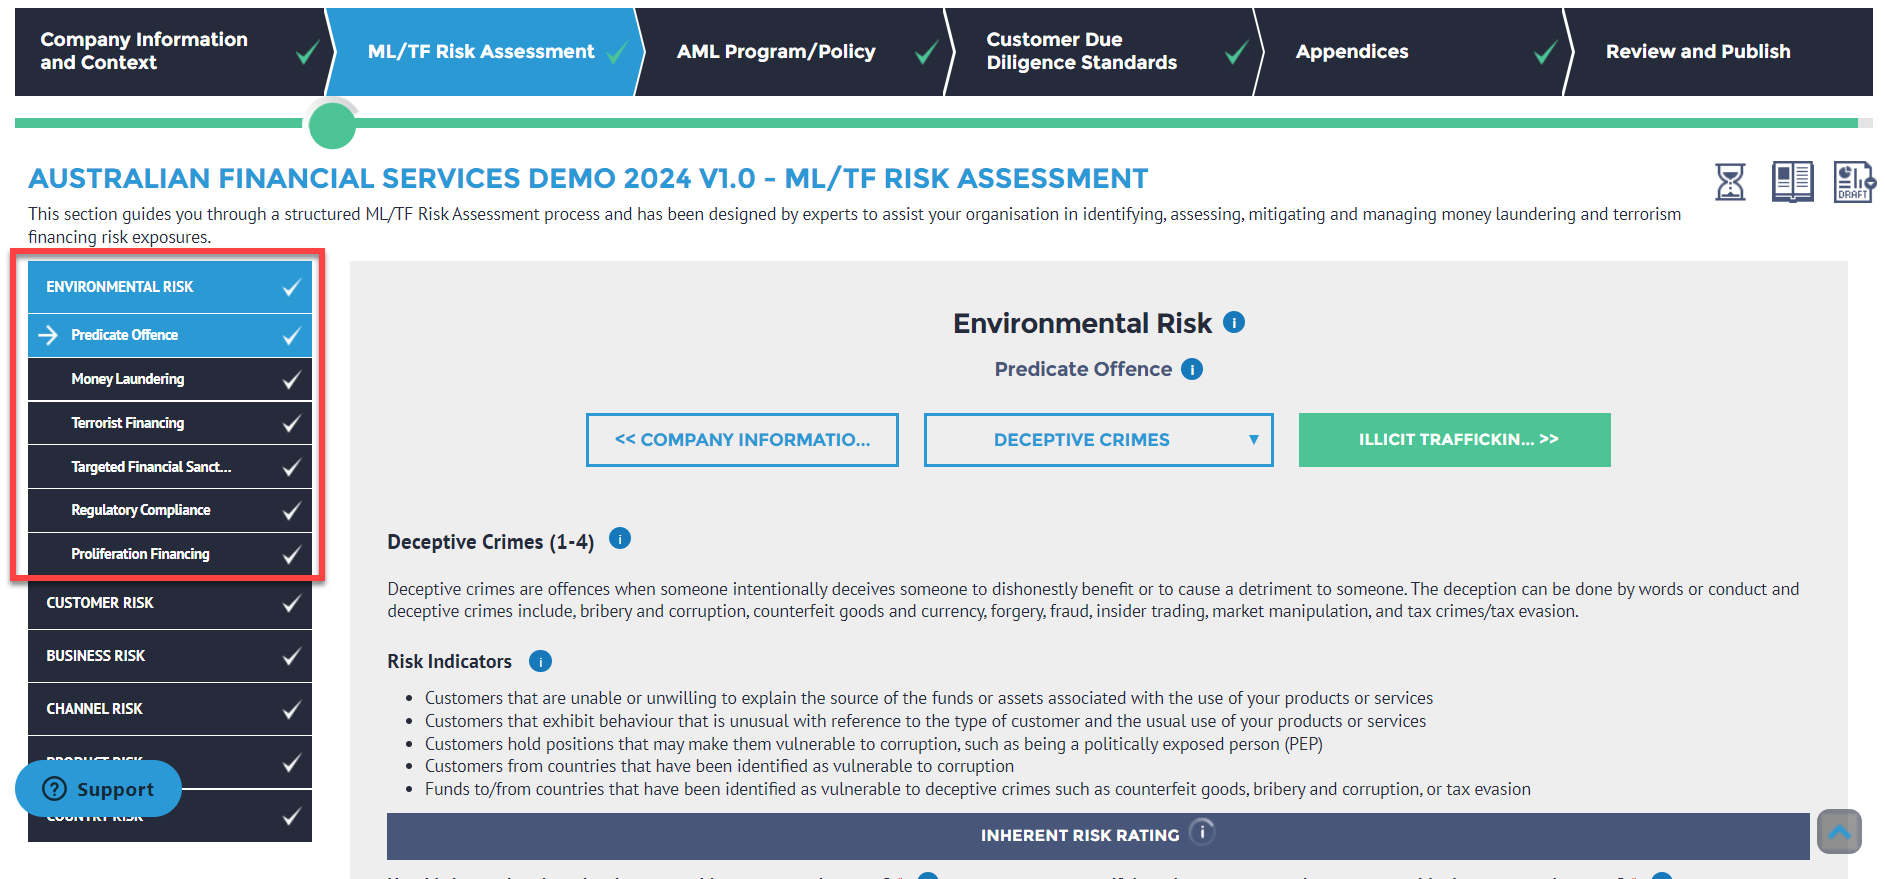Click the Deceptive Crimes dropdown arrow

[x=1253, y=439]
